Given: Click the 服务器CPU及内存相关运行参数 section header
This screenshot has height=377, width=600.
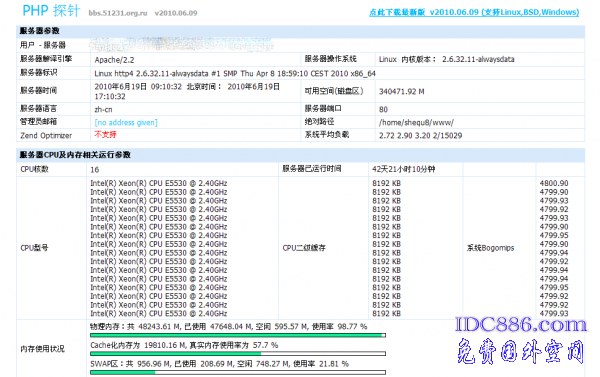Looking at the screenshot, I should (75, 155).
